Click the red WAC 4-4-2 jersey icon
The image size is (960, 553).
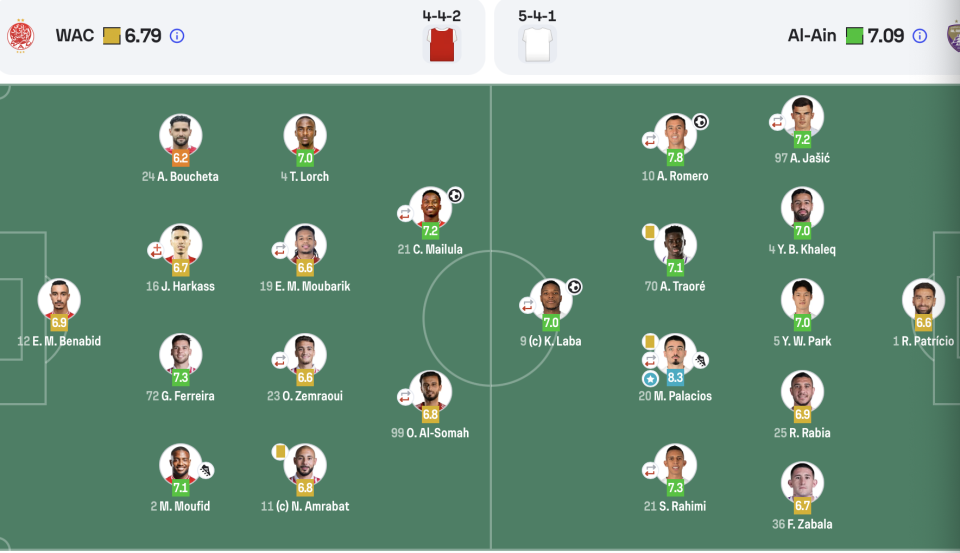(441, 45)
